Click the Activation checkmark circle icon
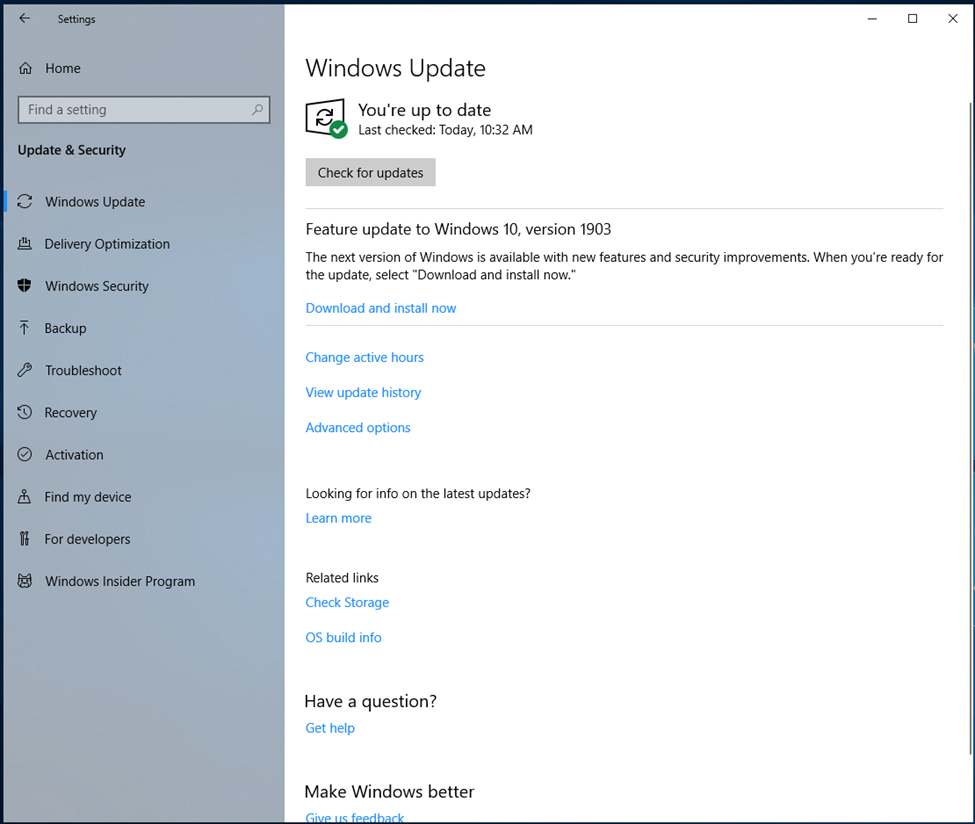Image resolution: width=975 pixels, height=824 pixels. (24, 455)
